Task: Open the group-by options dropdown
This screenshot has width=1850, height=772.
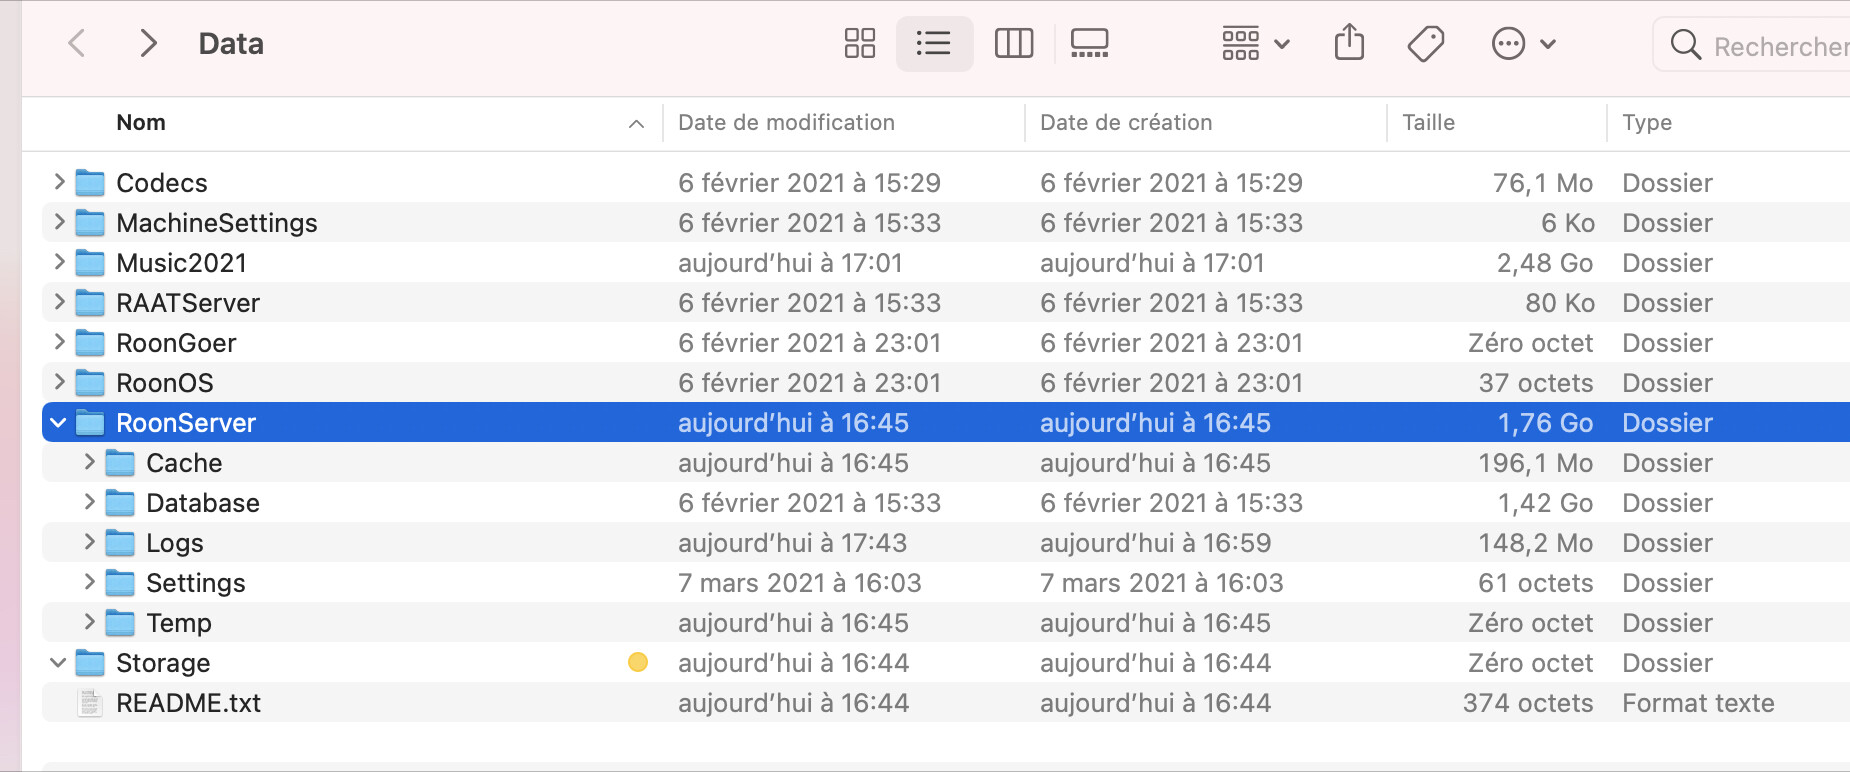Action: 1256,43
